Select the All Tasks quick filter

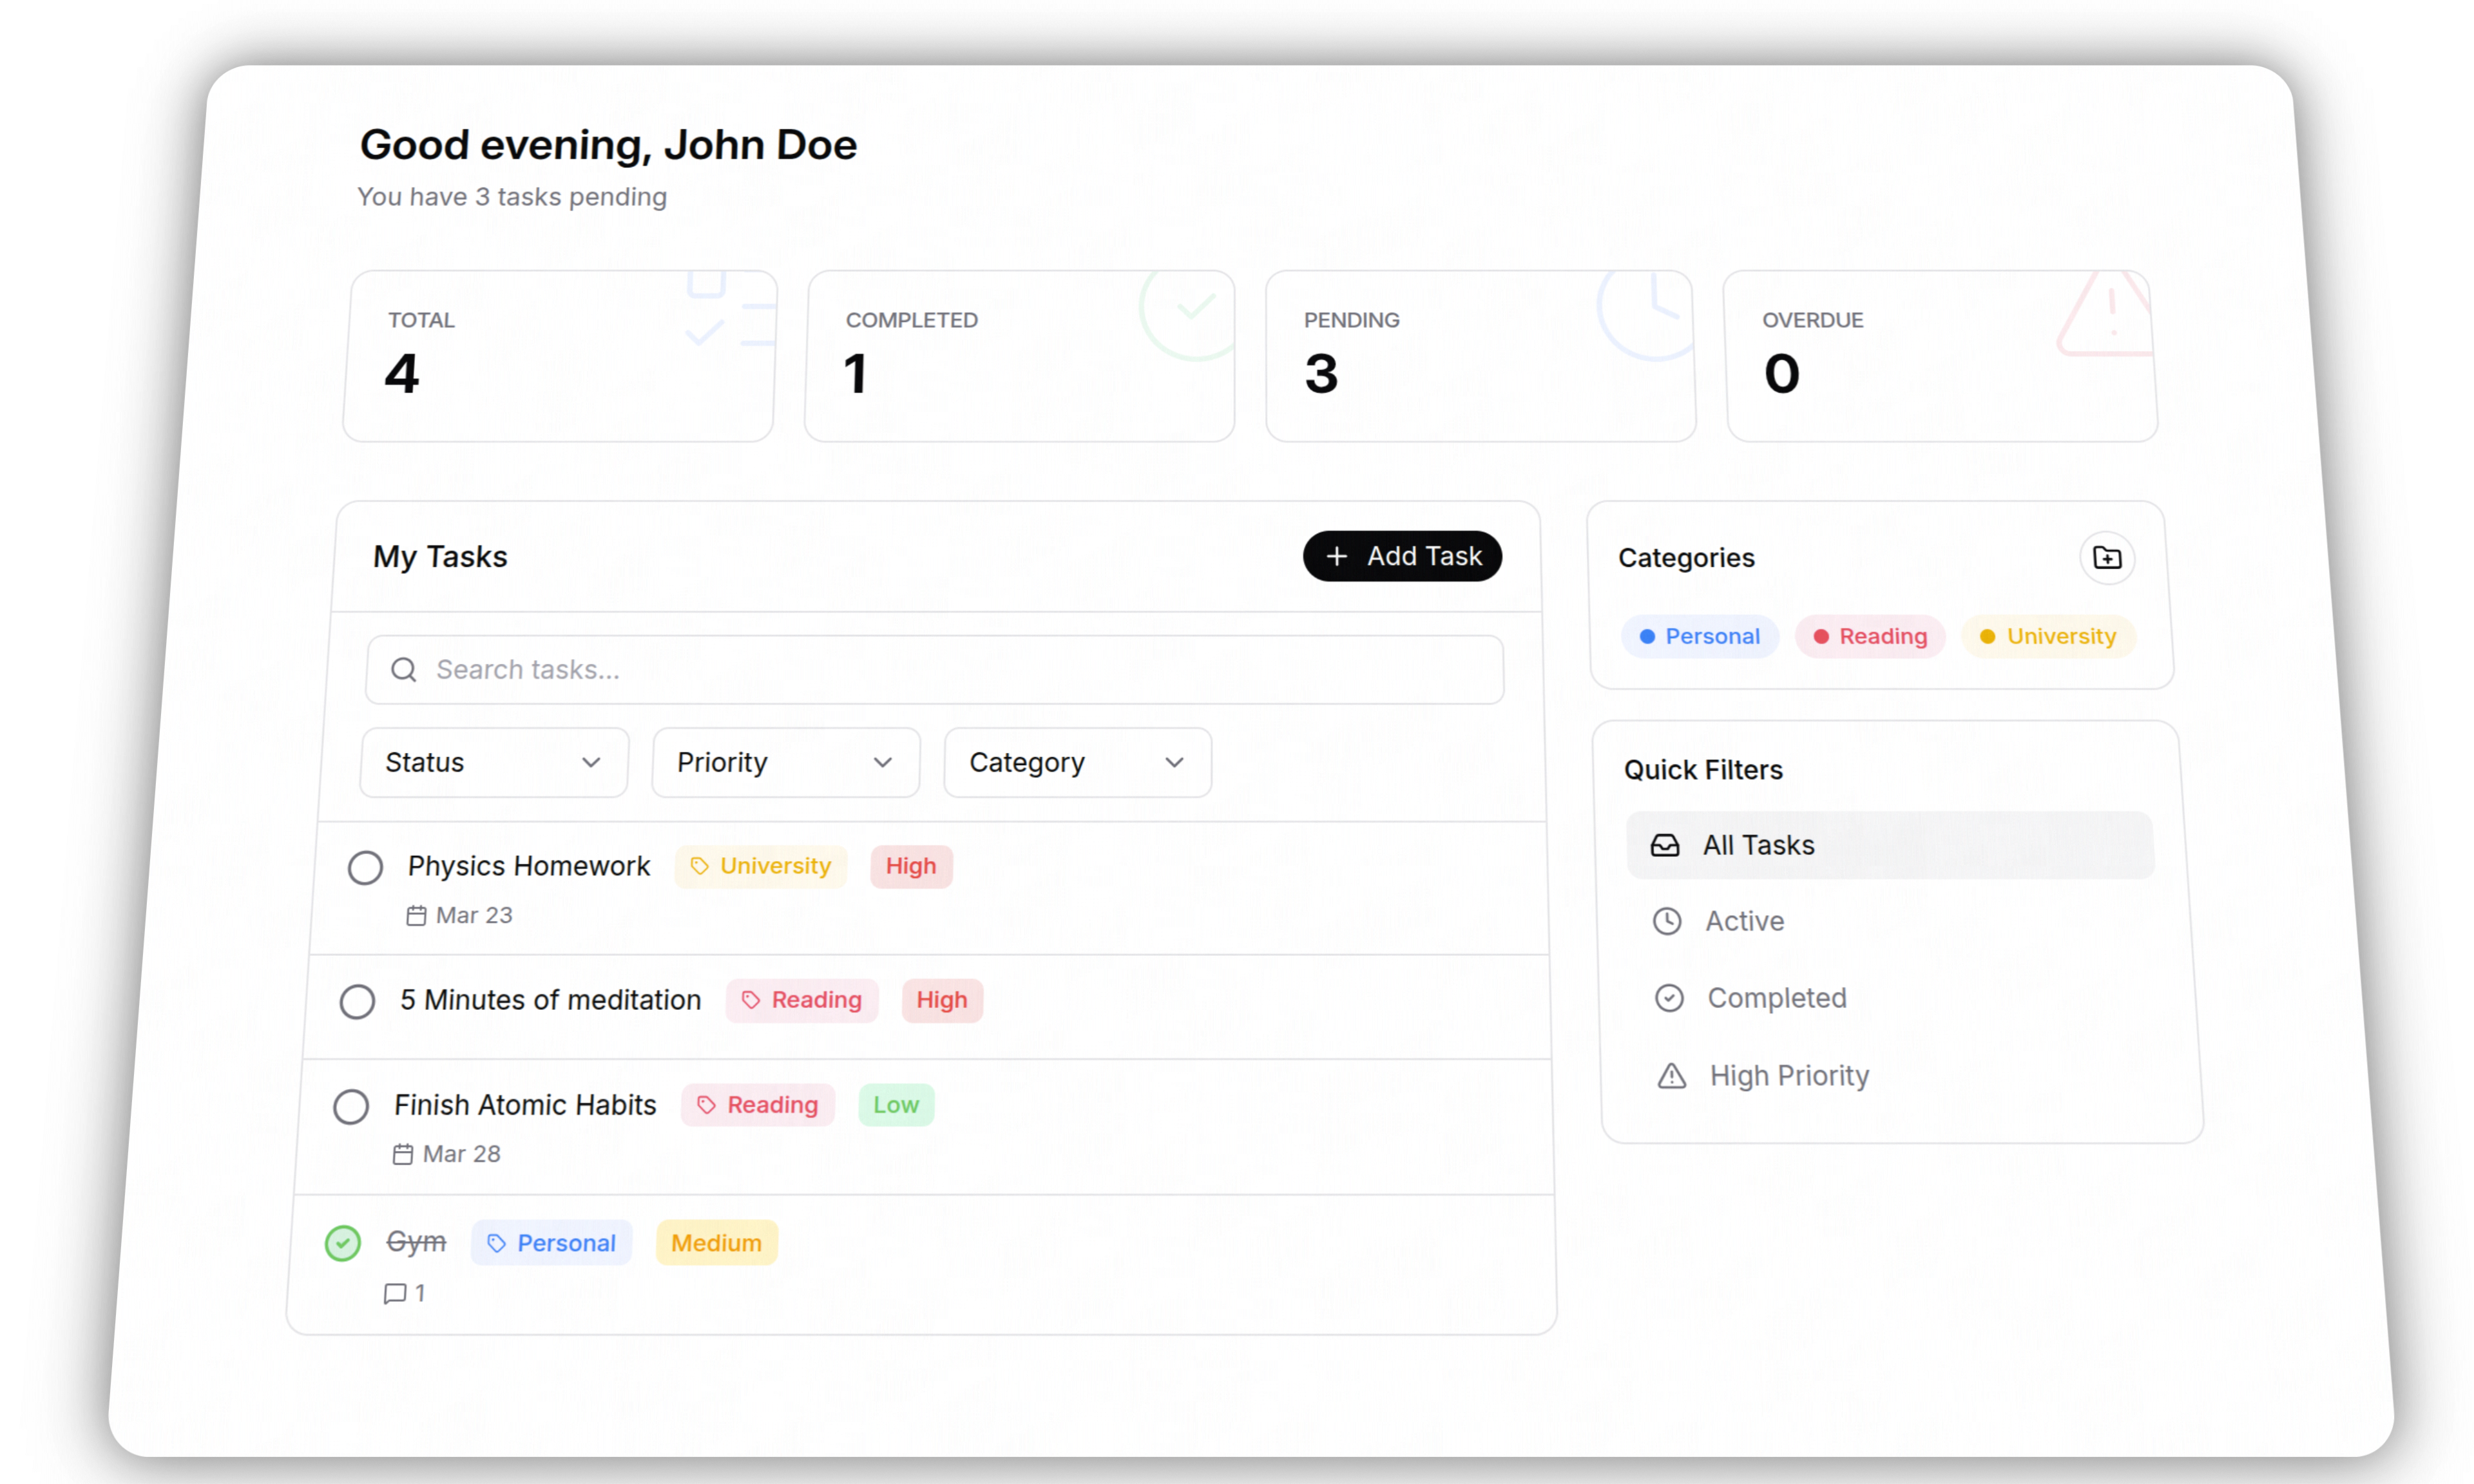[1889, 846]
